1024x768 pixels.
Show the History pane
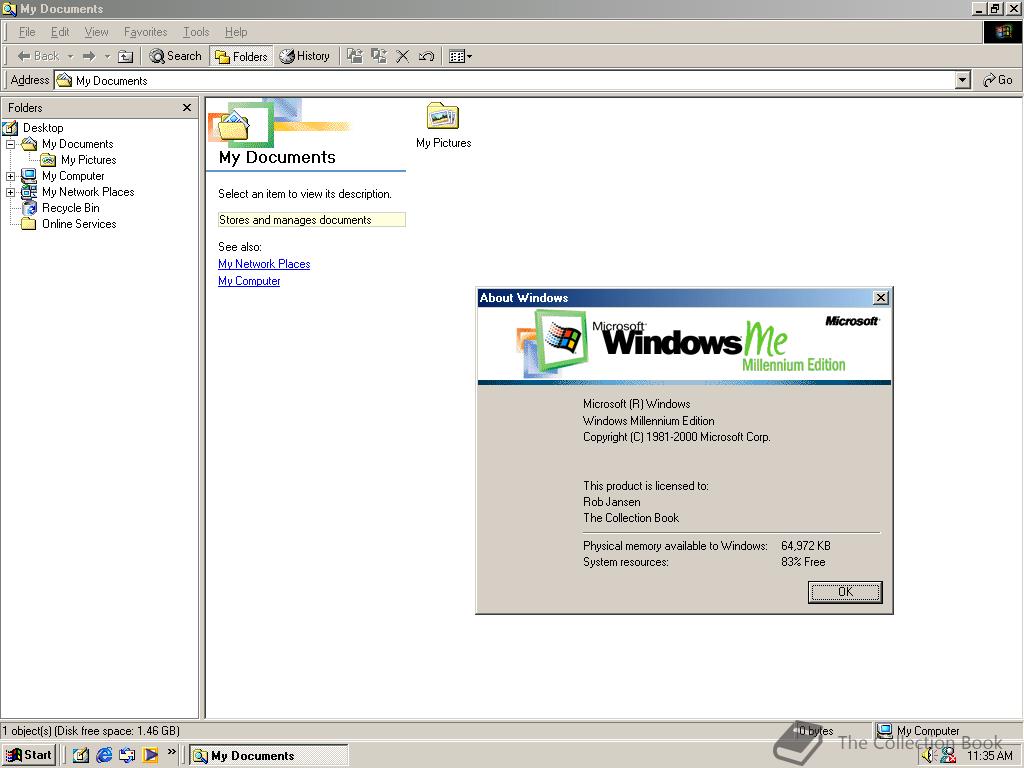tap(304, 56)
